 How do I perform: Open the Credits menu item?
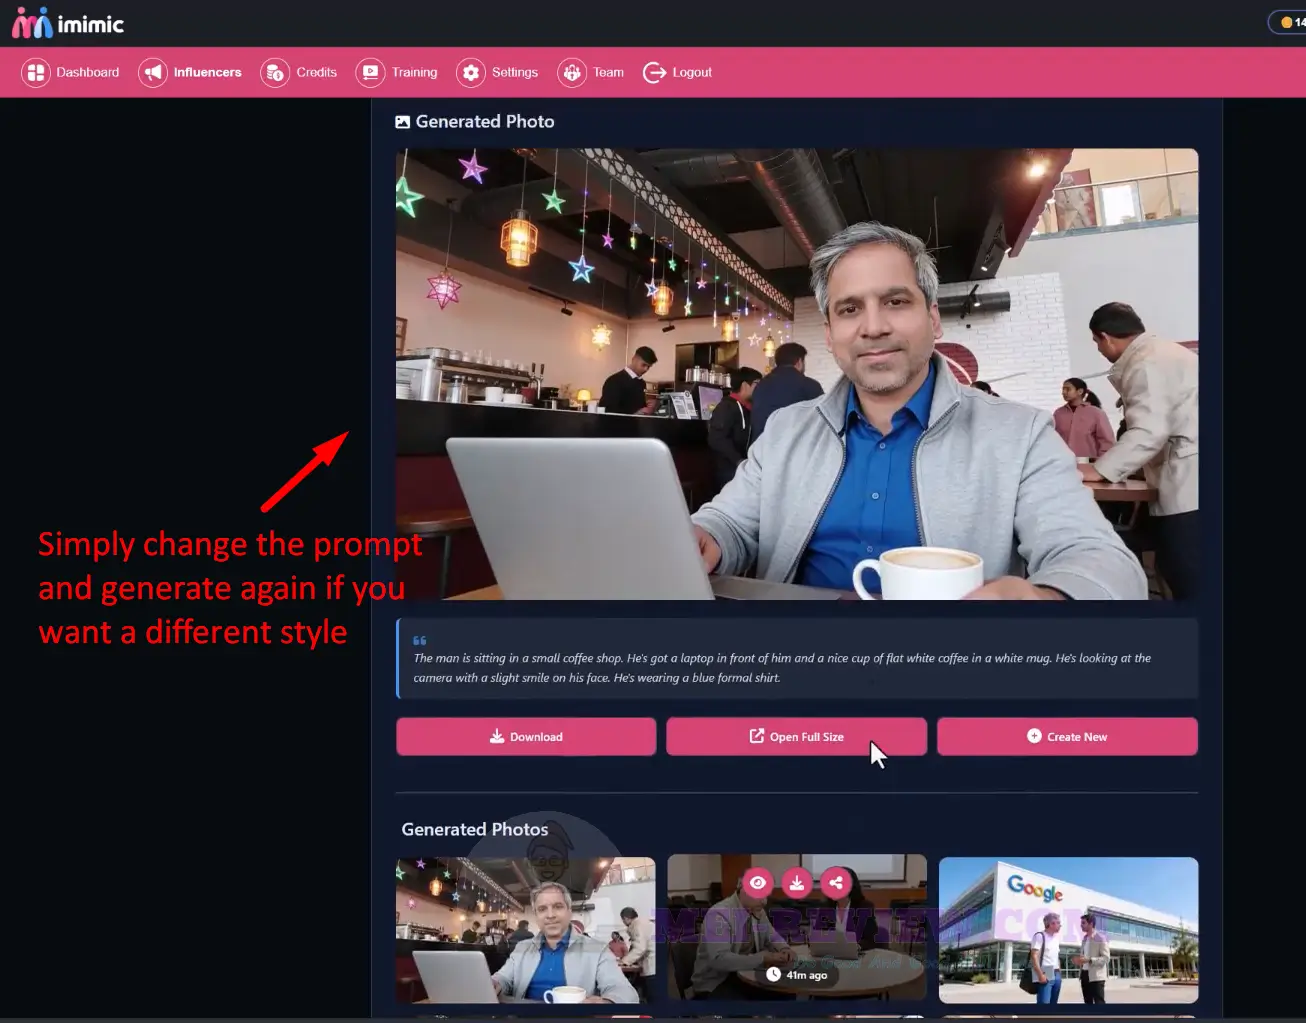coord(299,72)
